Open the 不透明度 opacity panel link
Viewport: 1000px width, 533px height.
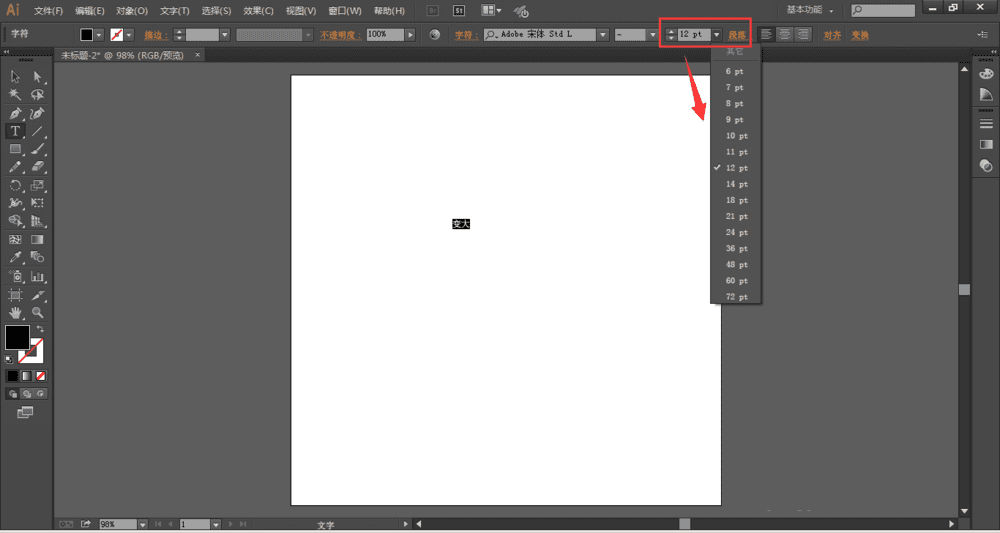(x=341, y=35)
